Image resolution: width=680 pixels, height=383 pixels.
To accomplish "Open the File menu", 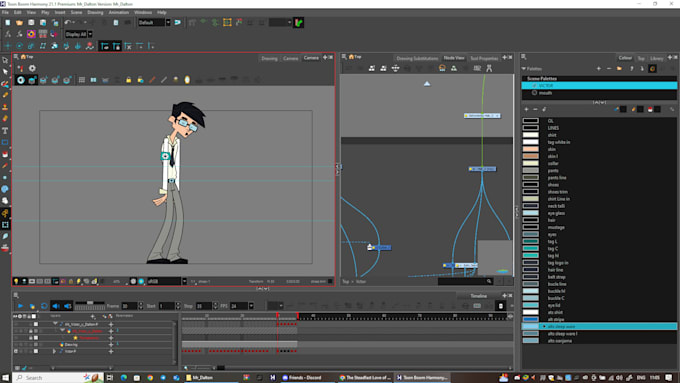I will [x=5, y=12].
